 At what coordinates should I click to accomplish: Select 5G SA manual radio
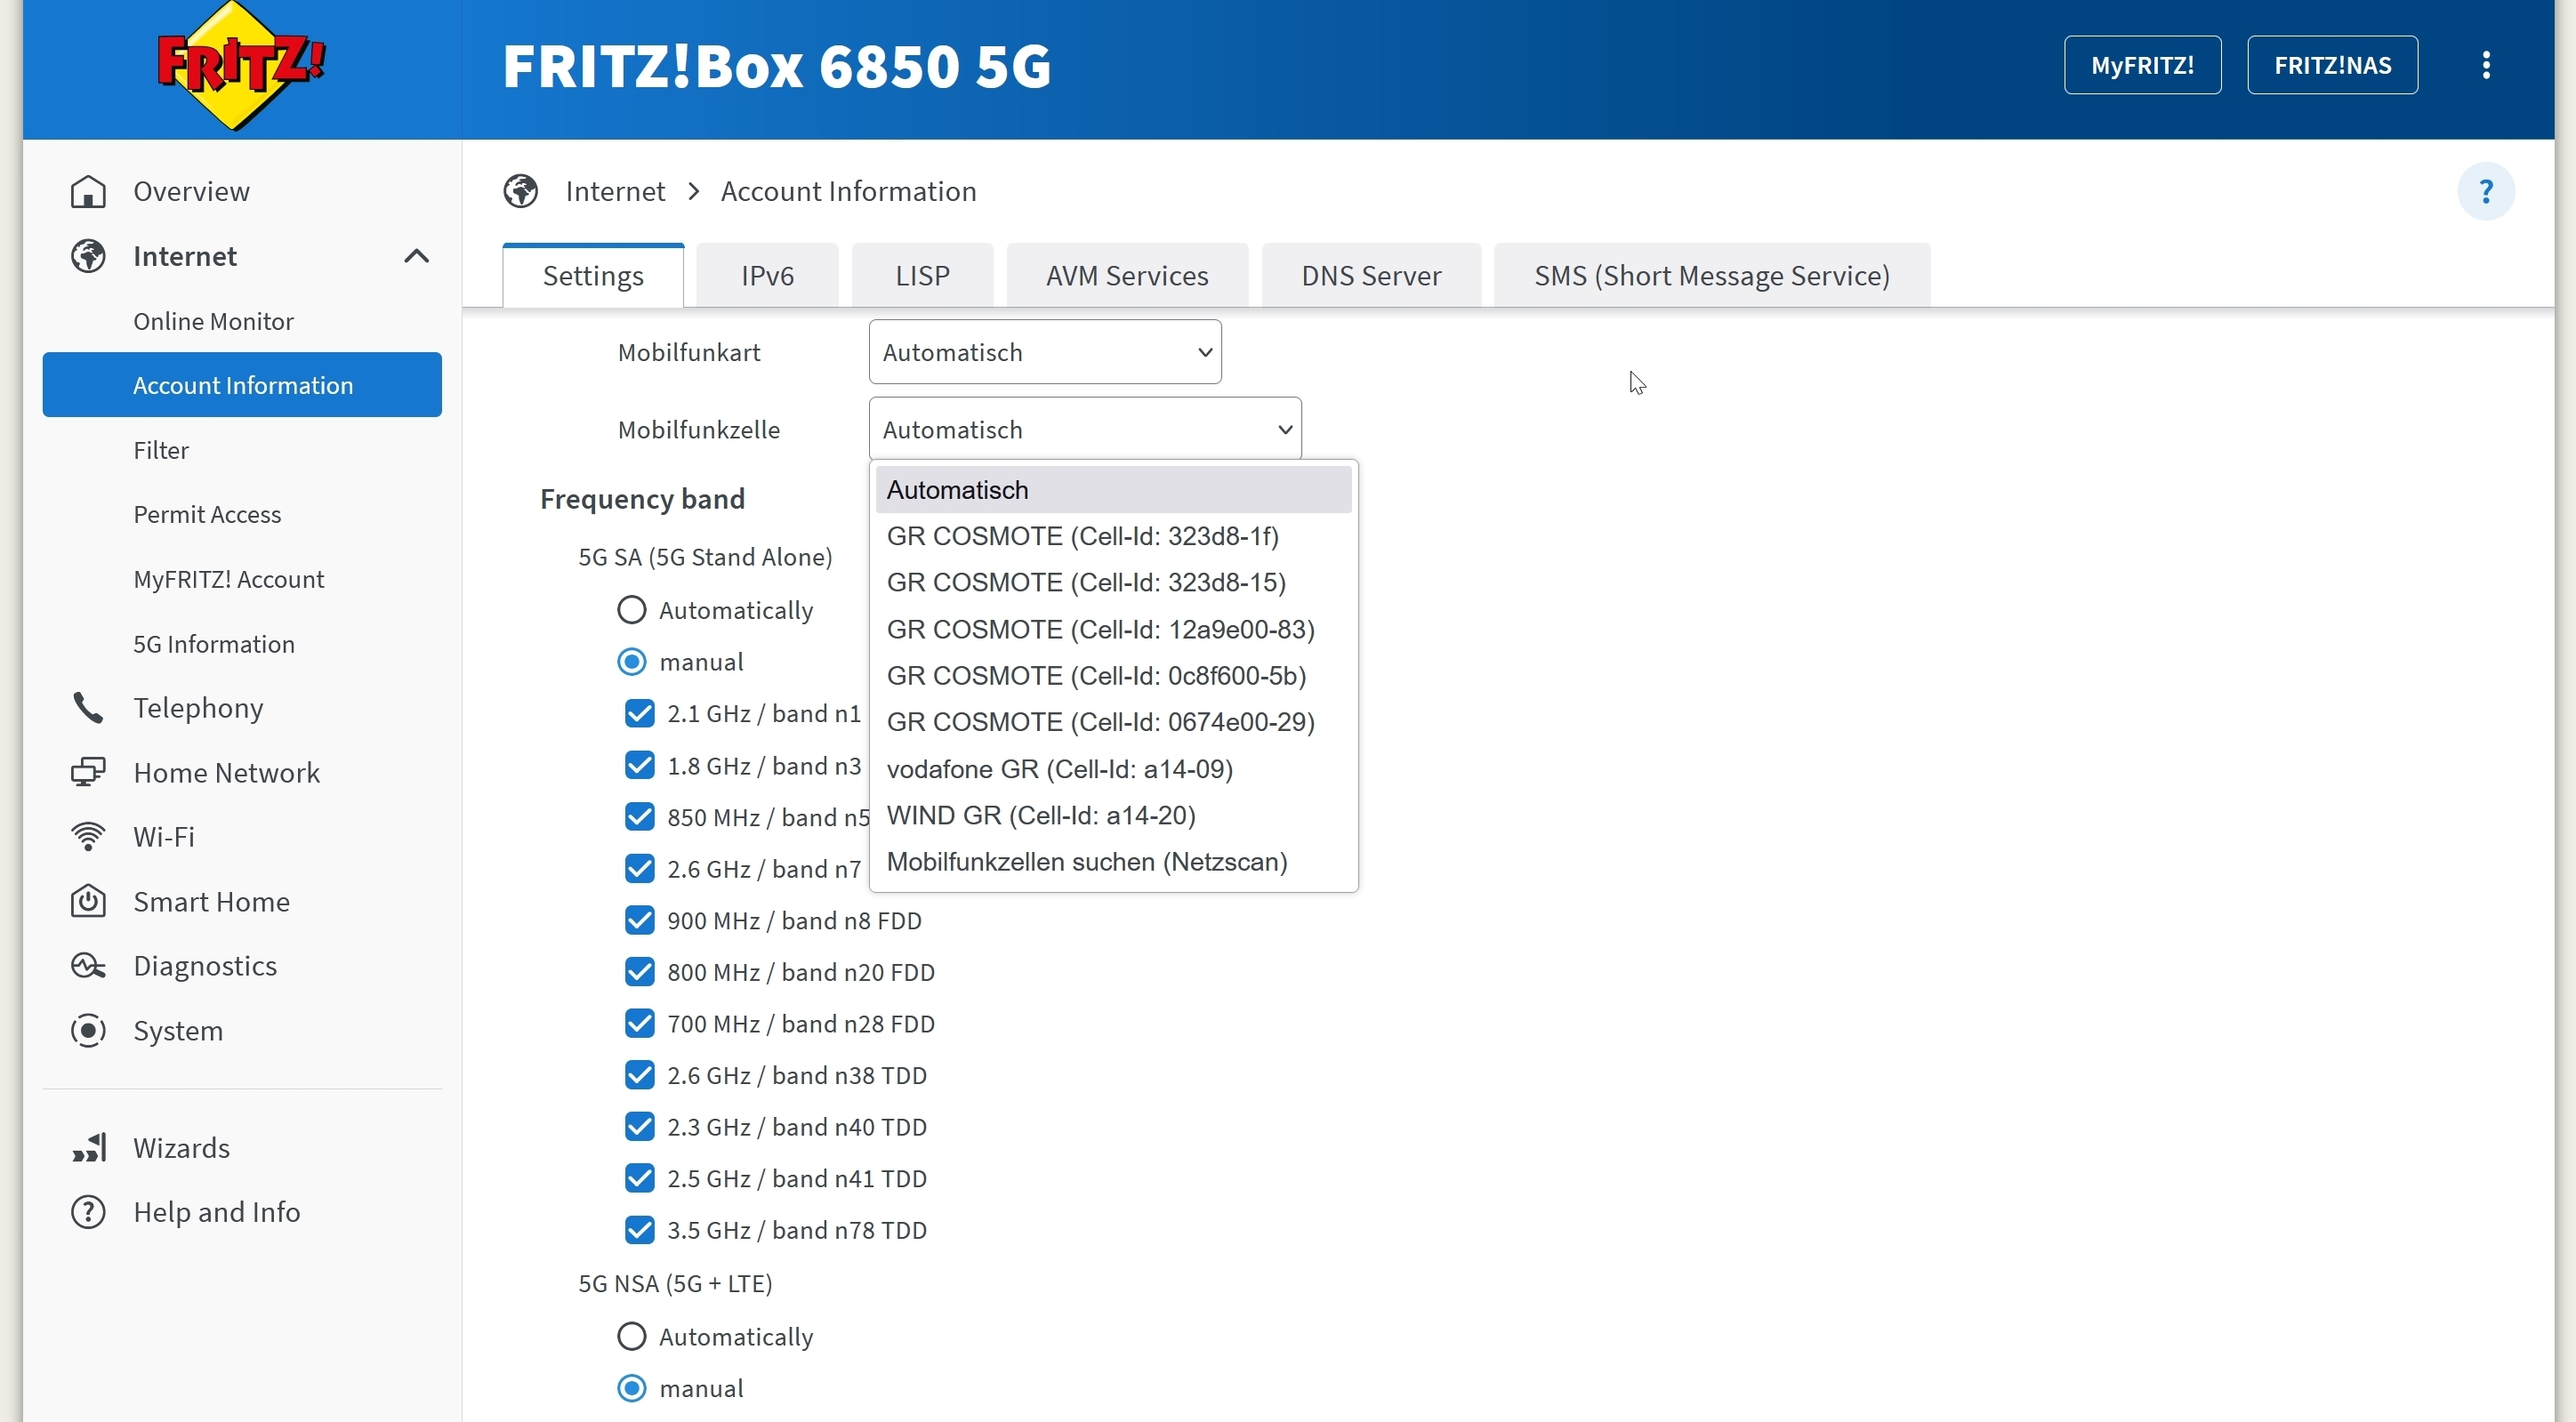pyautogui.click(x=631, y=662)
